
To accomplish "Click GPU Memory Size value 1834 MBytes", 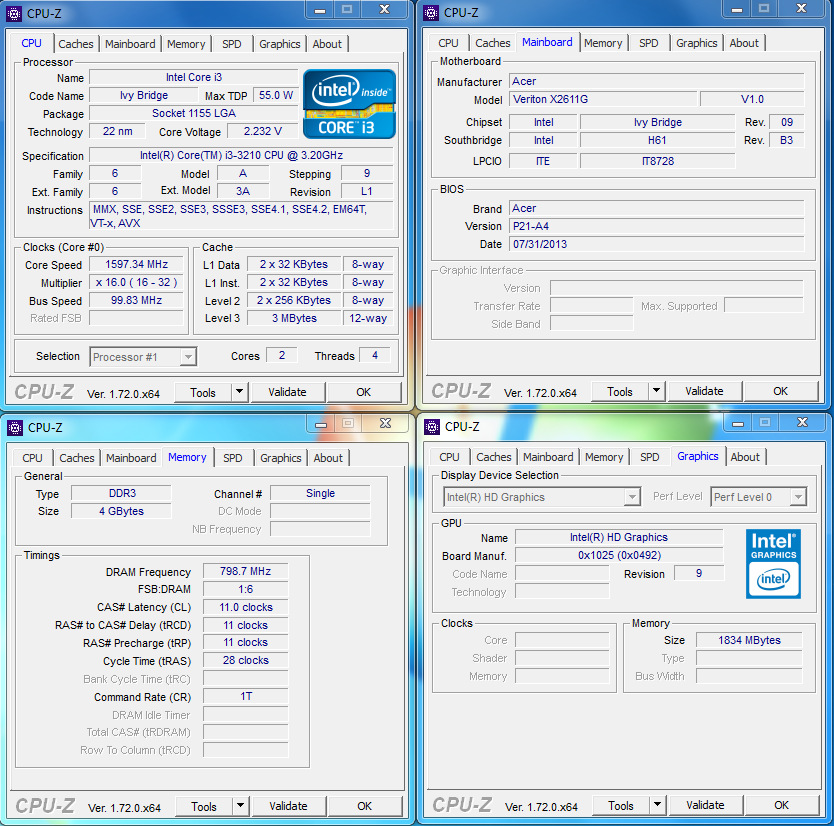I will tap(749, 640).
